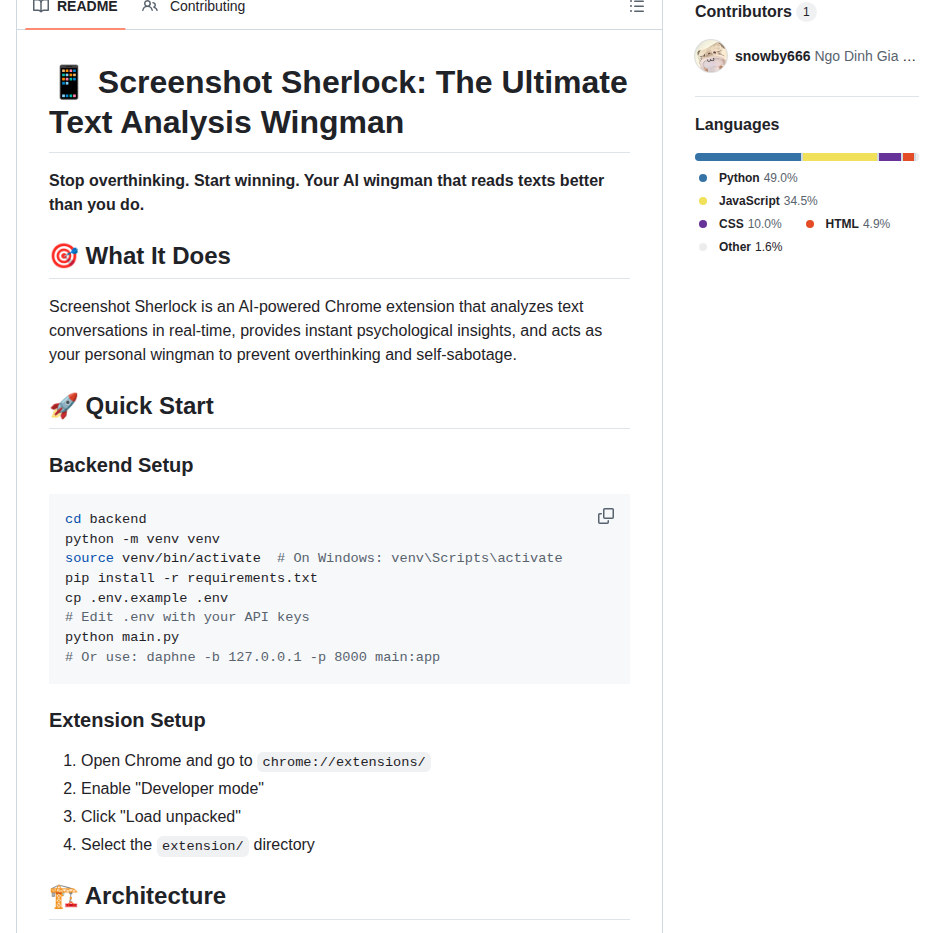Click the Contributors heading link

tap(743, 12)
